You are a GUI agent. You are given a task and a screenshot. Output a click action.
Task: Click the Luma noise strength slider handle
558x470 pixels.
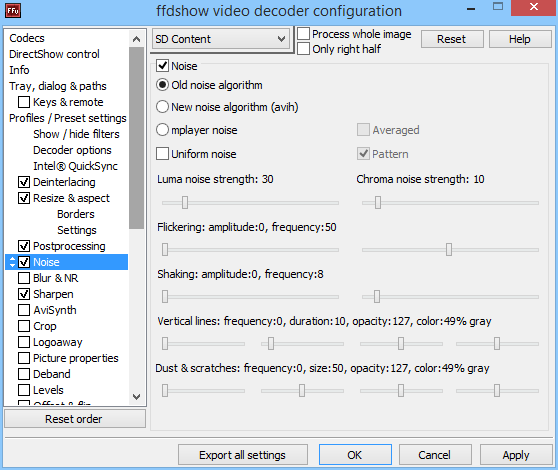click(x=185, y=202)
